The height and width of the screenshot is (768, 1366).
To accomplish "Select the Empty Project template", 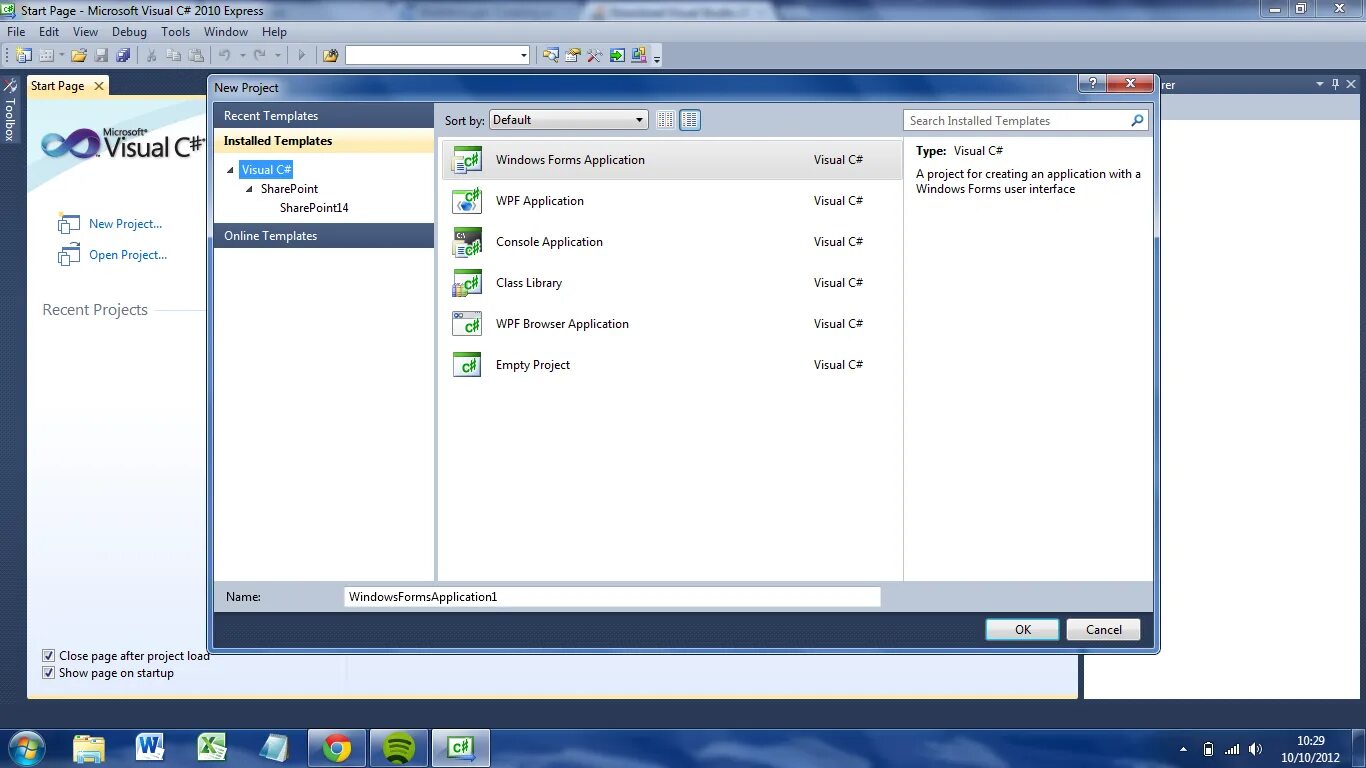I will tap(671, 365).
